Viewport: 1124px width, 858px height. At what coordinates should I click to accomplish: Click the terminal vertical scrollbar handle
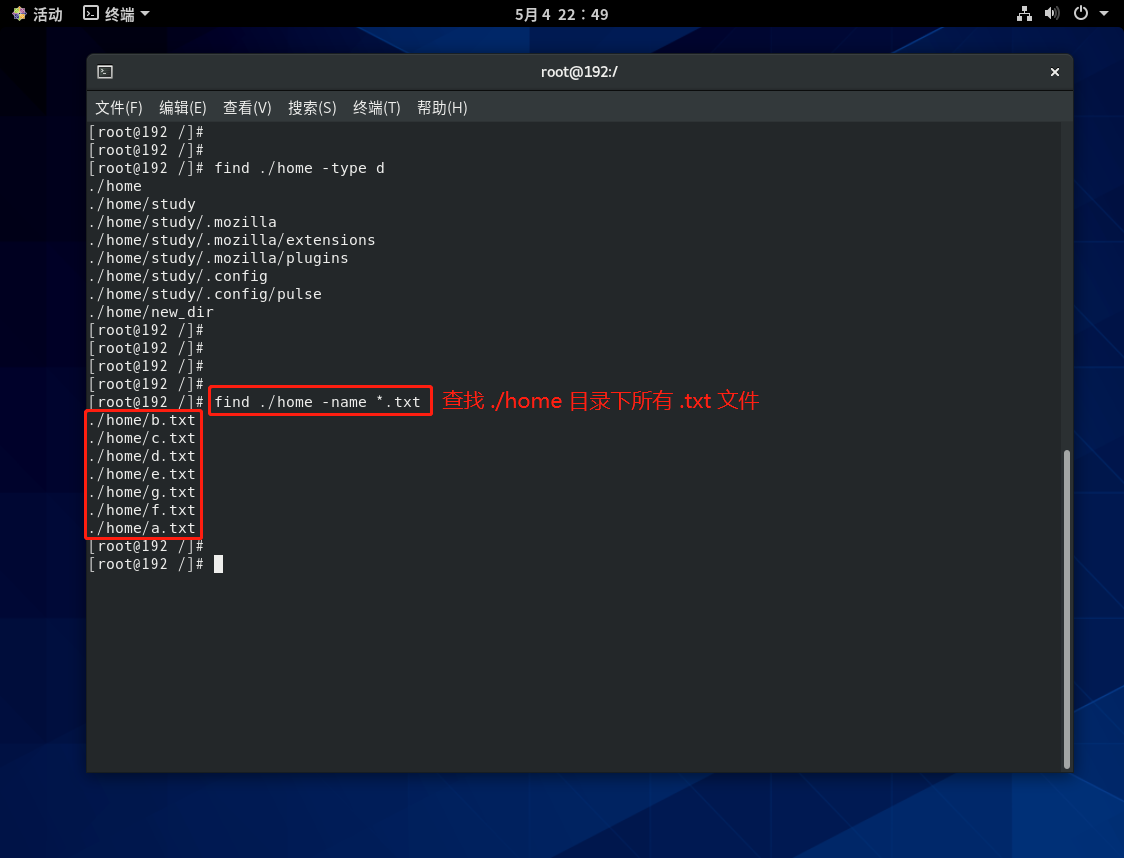click(x=1067, y=608)
